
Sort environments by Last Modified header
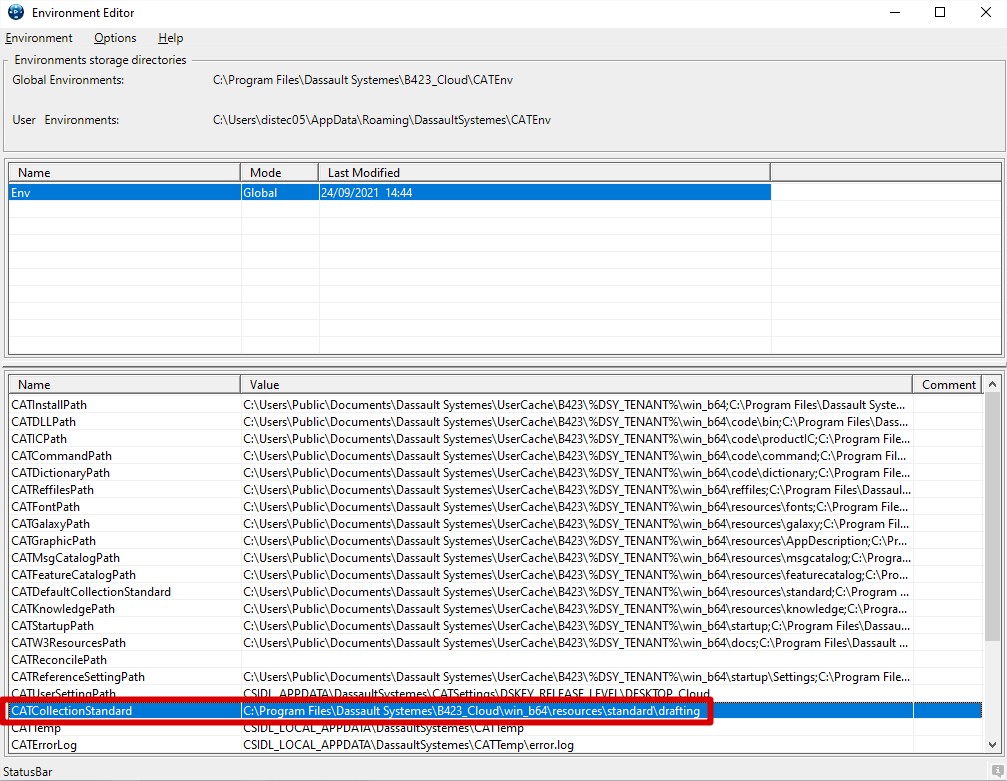click(x=543, y=172)
